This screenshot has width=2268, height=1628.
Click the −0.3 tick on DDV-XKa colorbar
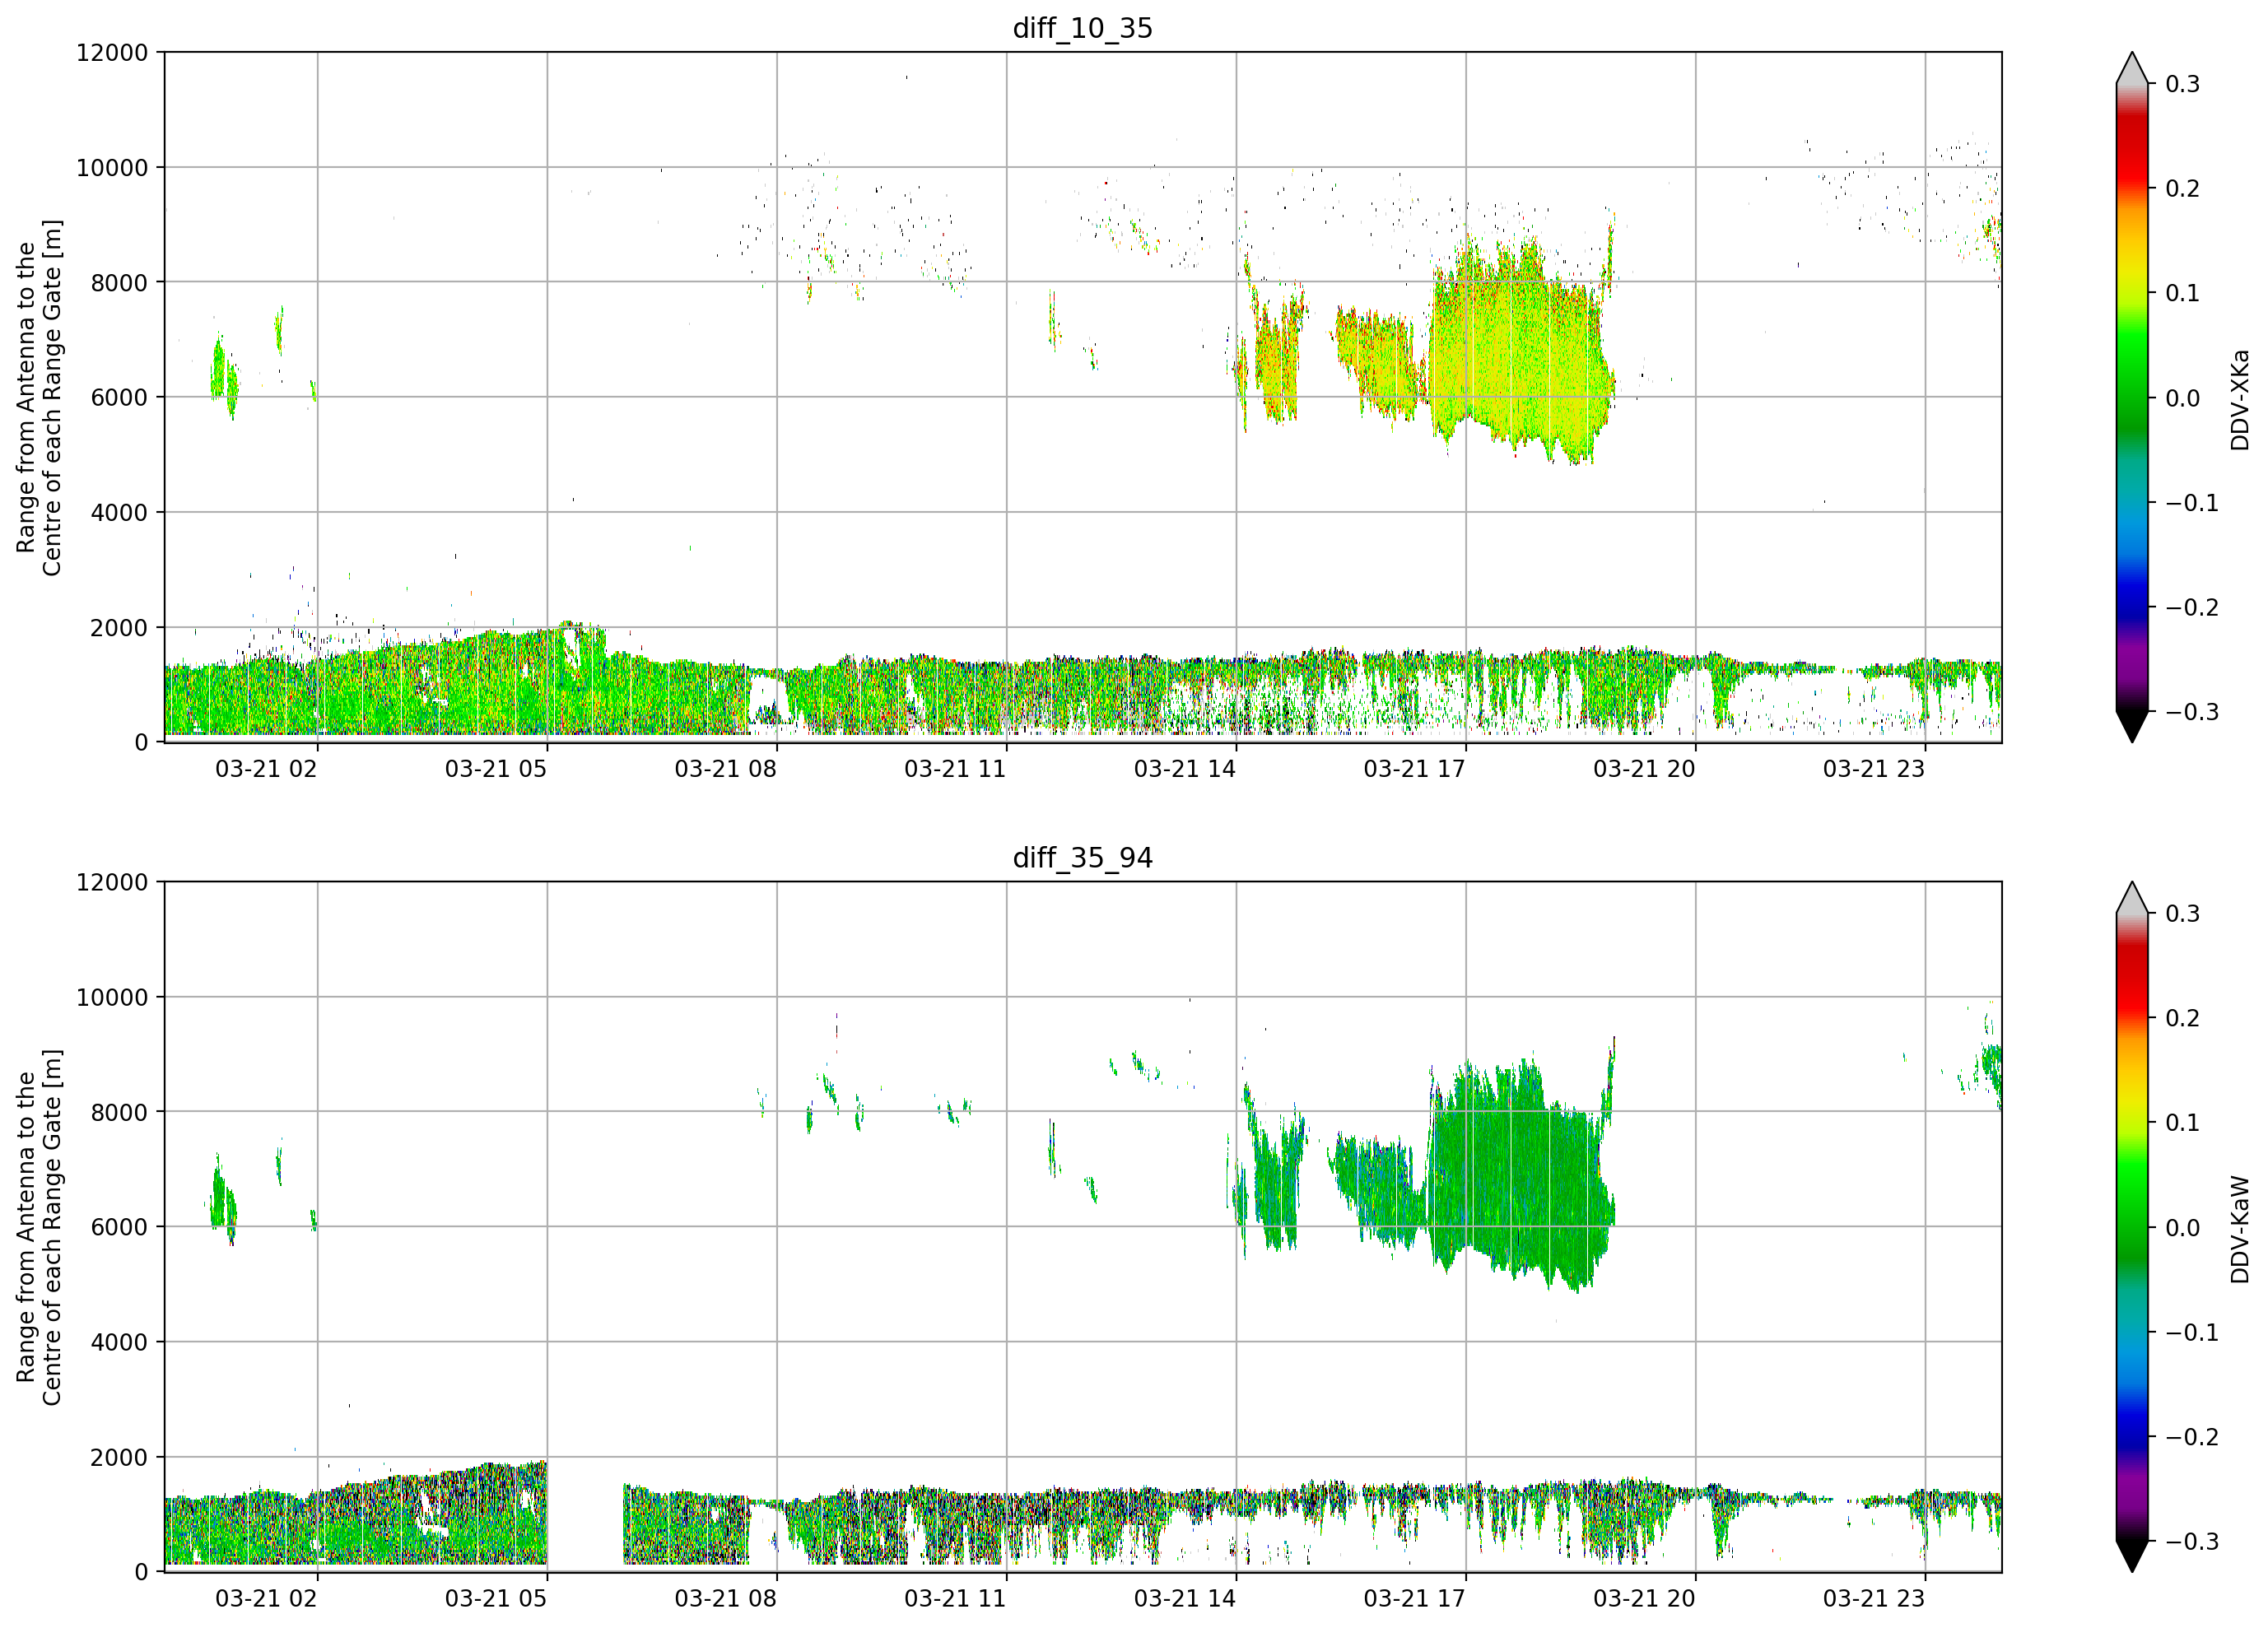coord(2192,712)
